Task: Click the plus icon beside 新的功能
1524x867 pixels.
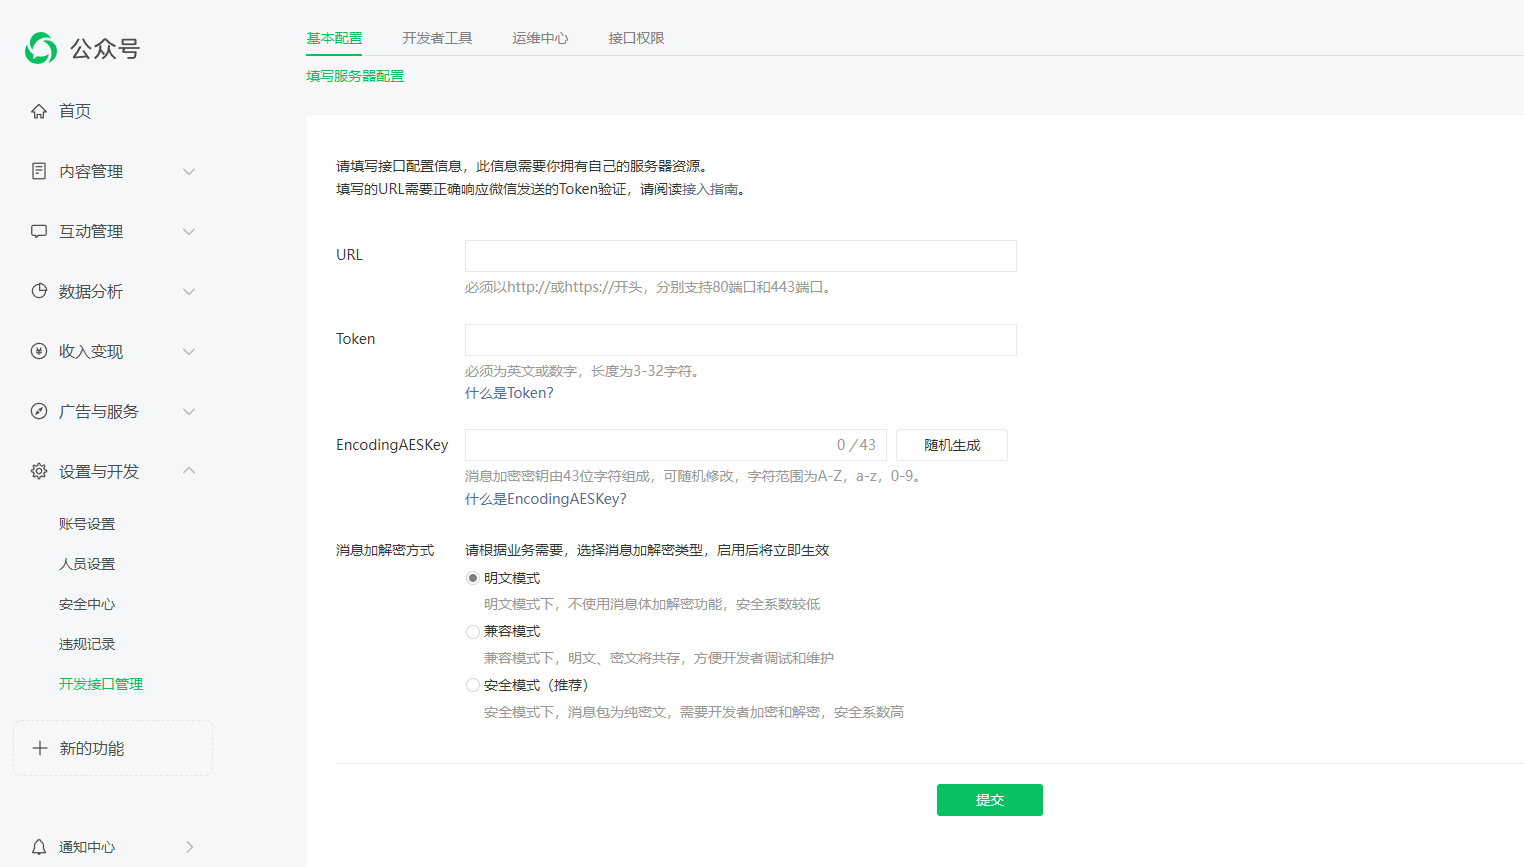Action: pos(40,748)
